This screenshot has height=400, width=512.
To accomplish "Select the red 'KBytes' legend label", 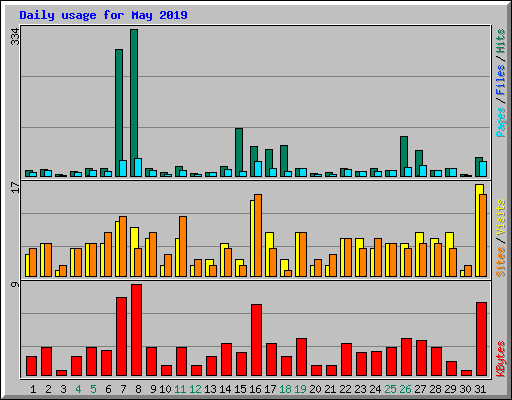I will tap(500, 359).
